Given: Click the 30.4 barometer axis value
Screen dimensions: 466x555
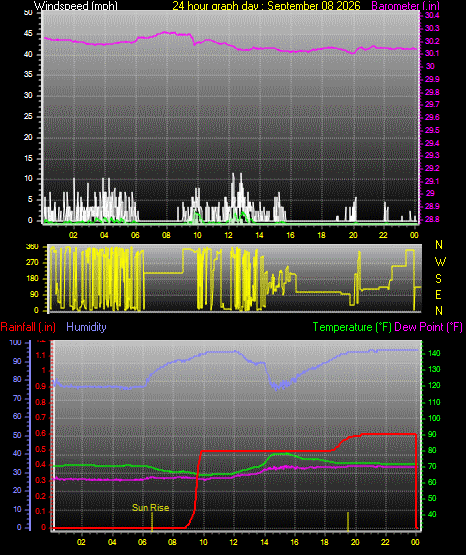Looking at the screenshot, I should tap(432, 15).
